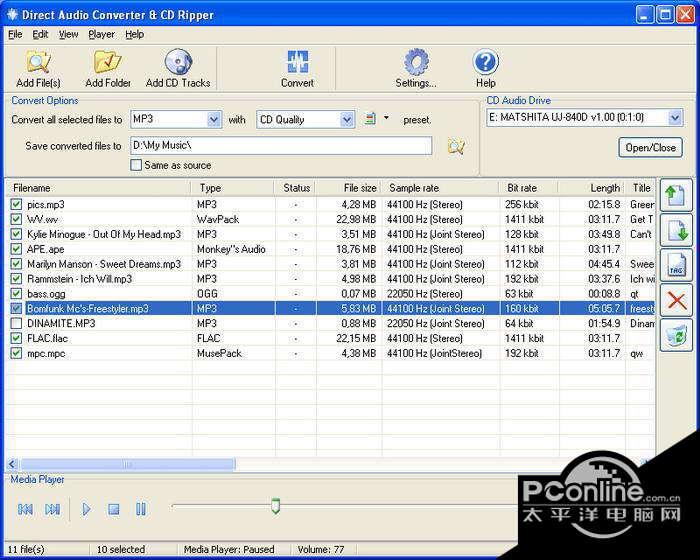
Task: Uncheck the bass.ogg checkbox
Action: (16, 293)
